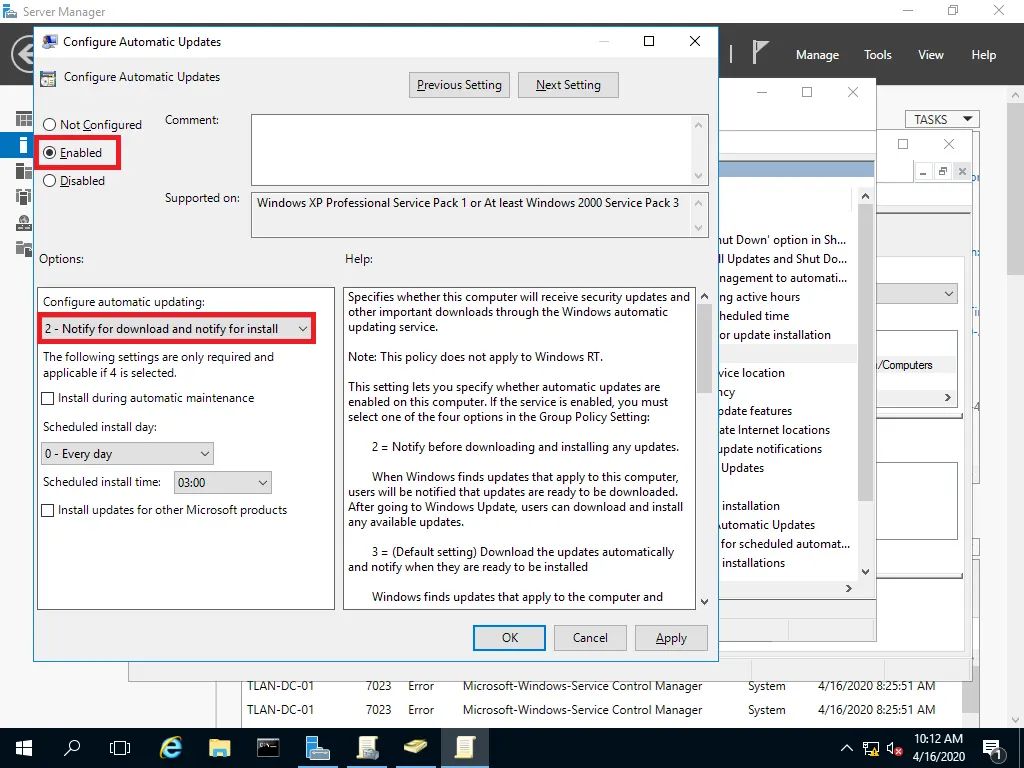Open taskbar search magnifier
Viewport: 1024px width, 768px height.
[72, 747]
